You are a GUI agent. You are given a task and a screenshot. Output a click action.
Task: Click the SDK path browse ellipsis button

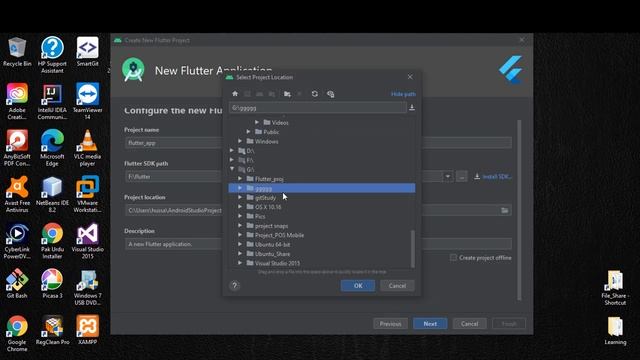tap(462, 177)
